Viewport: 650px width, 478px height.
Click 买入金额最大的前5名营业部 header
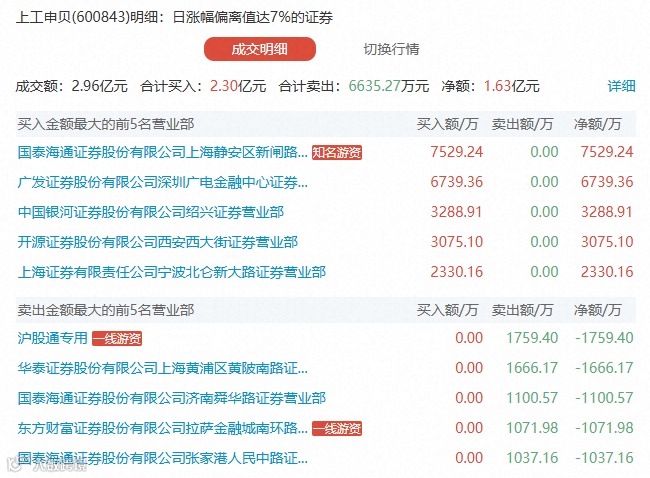point(106,124)
